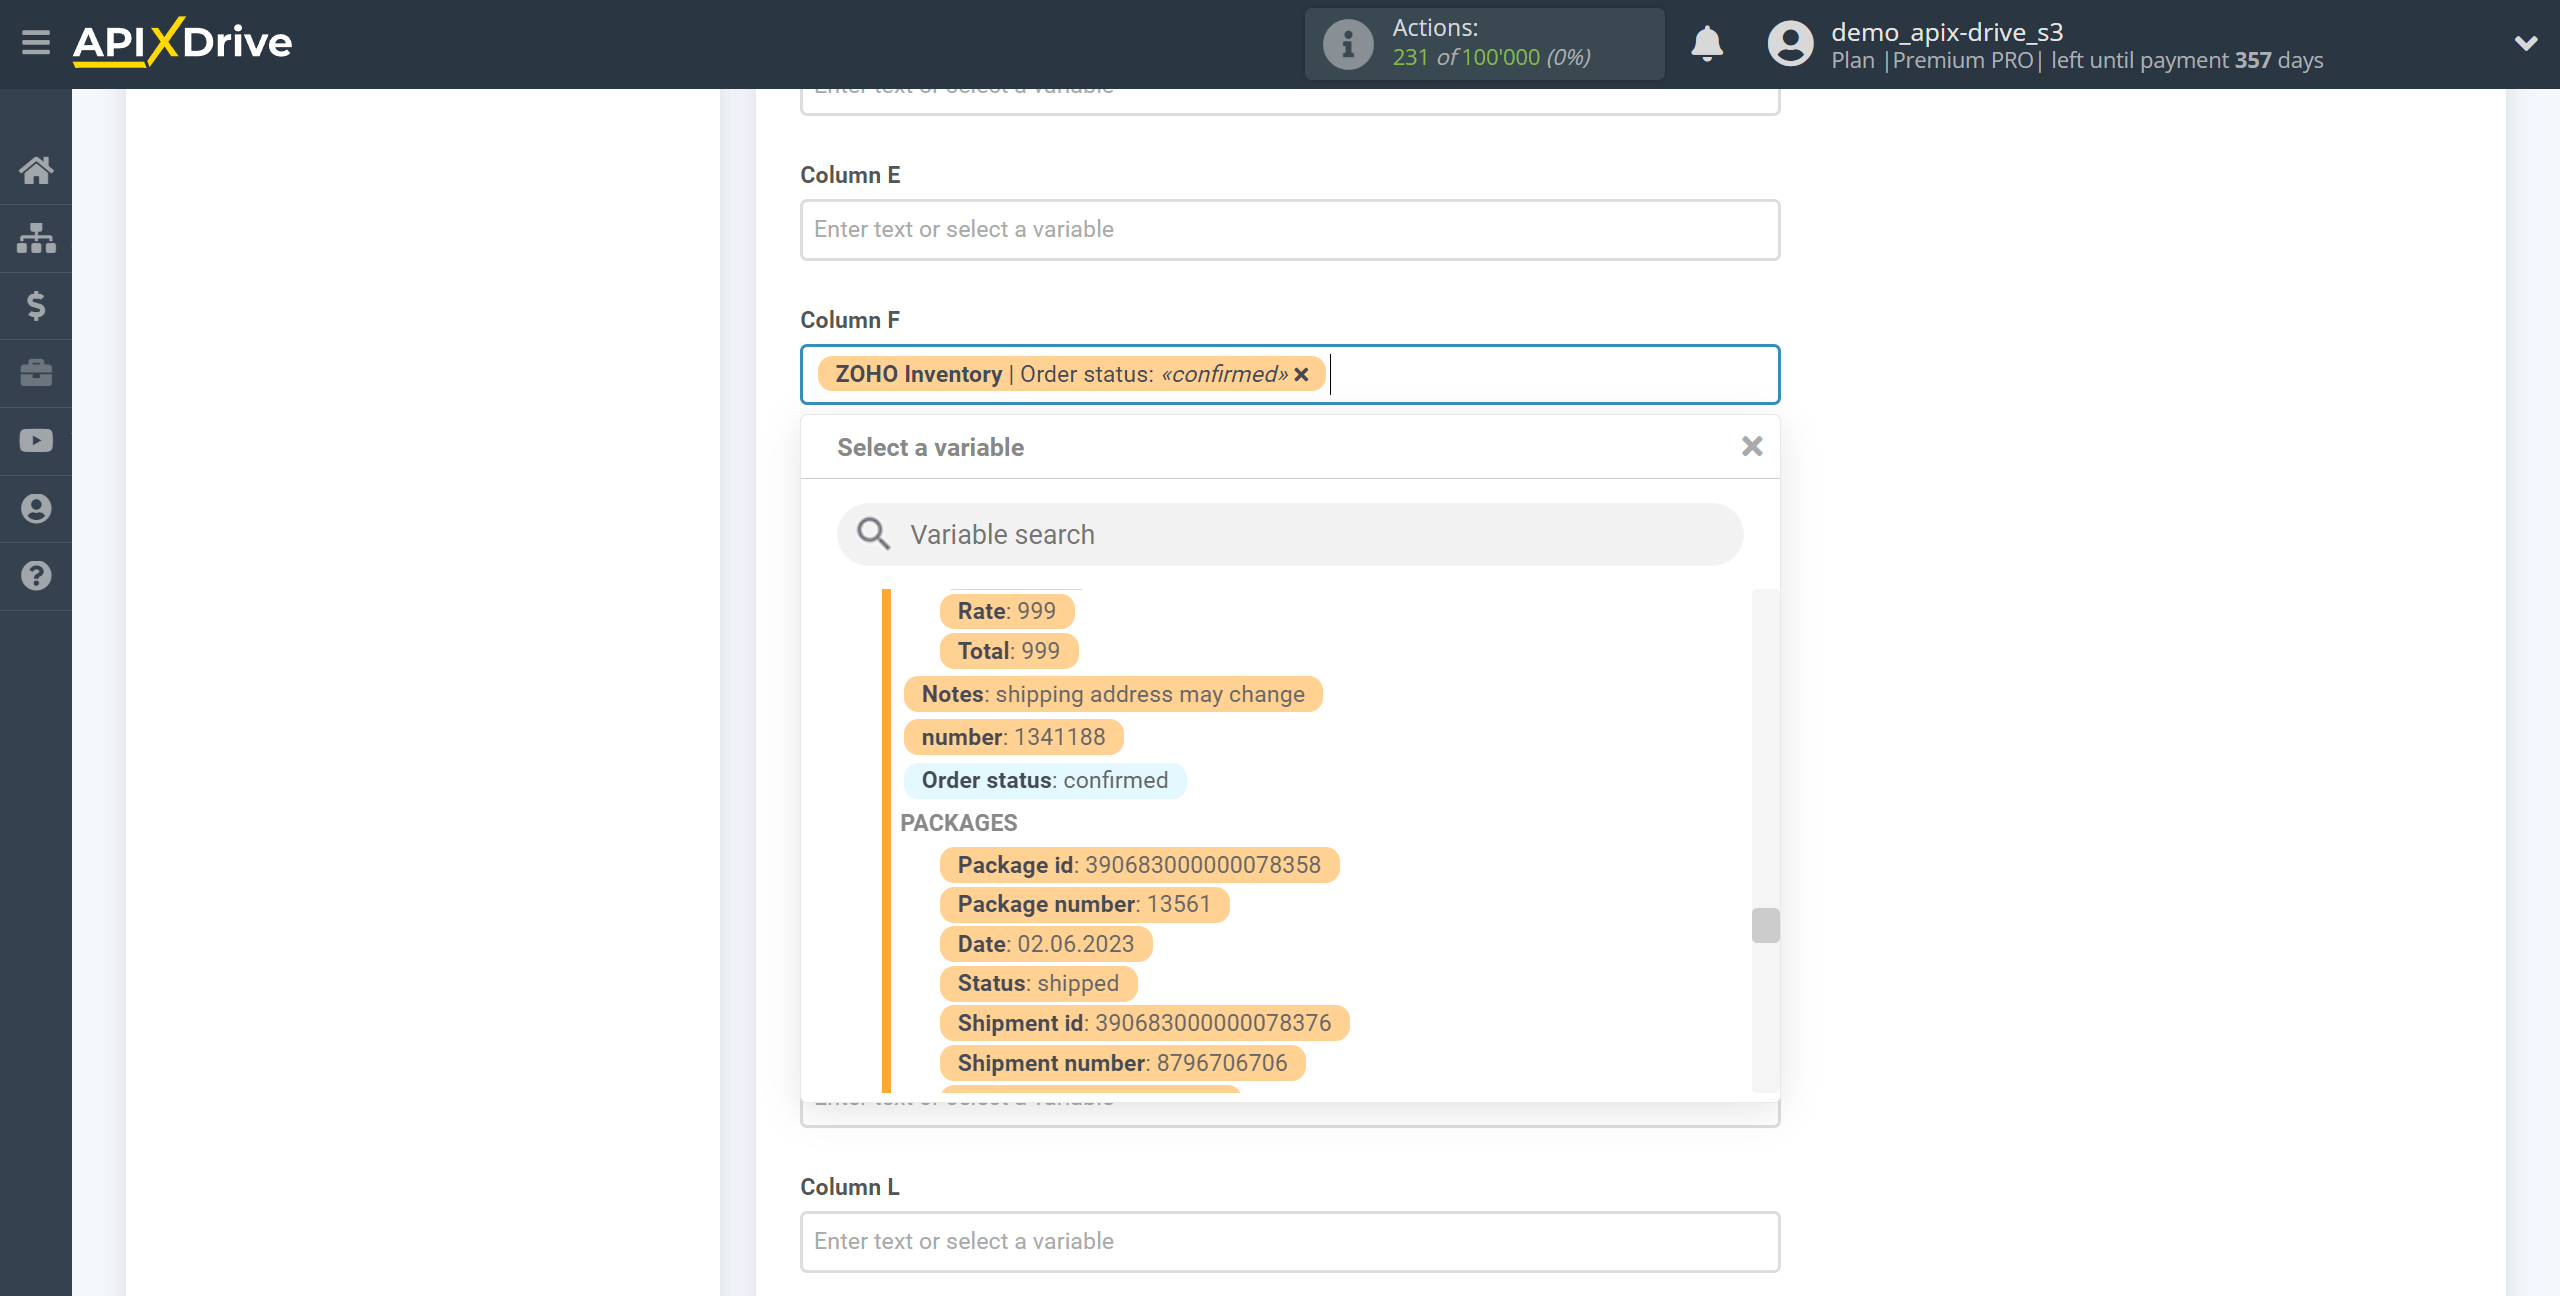Viewport: 2560px width, 1296px height.
Task: Select the Total: 999 variable
Action: pos(1009,651)
